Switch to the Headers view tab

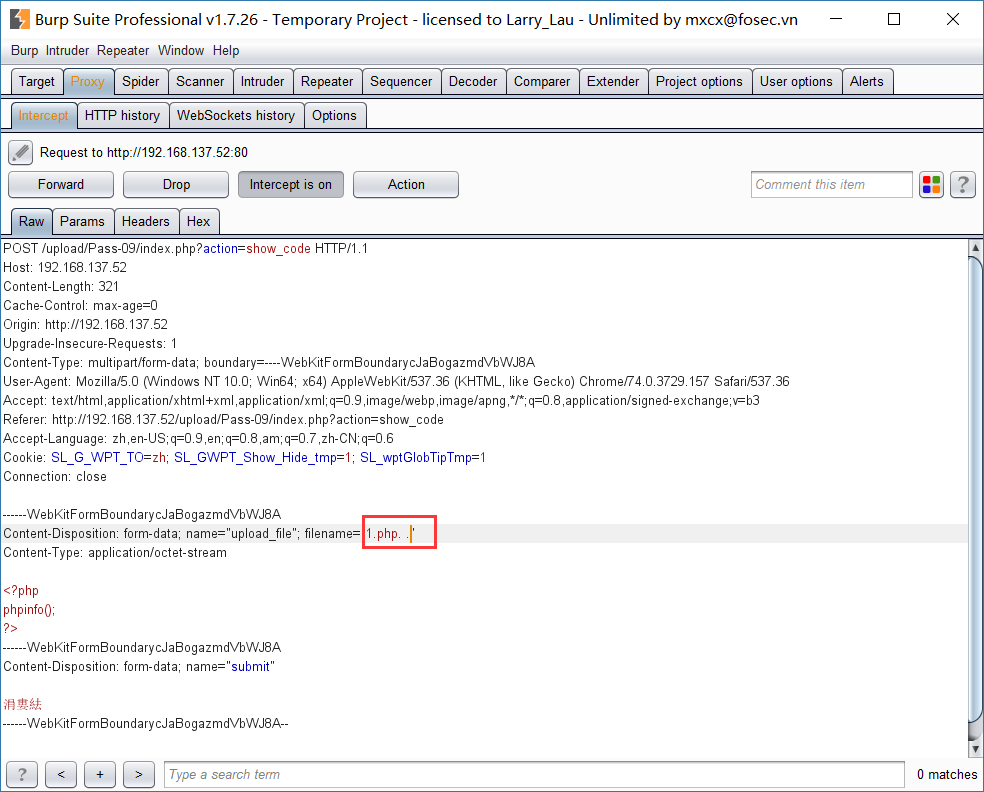point(146,222)
